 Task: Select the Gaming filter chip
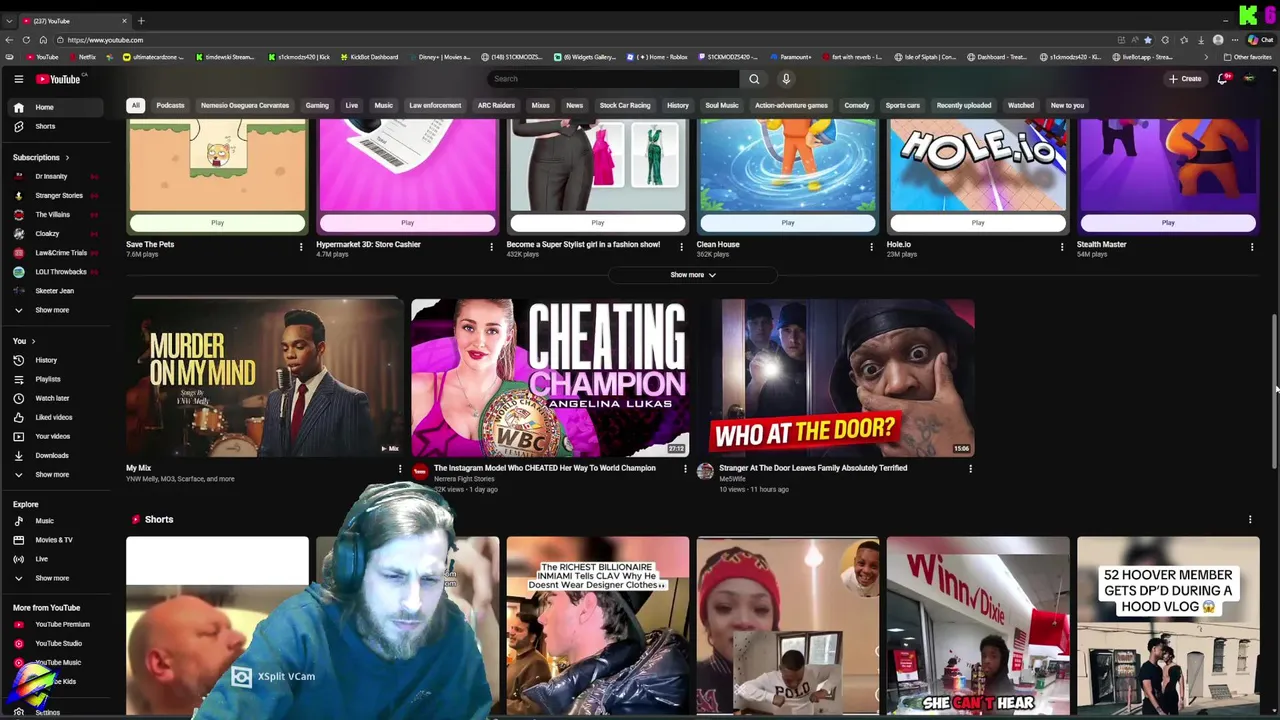(317, 105)
